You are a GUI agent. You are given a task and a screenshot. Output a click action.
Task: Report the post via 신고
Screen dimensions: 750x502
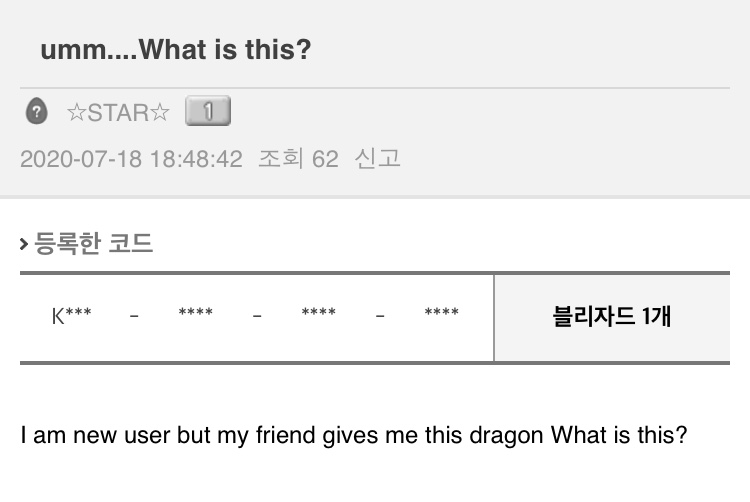(x=377, y=159)
